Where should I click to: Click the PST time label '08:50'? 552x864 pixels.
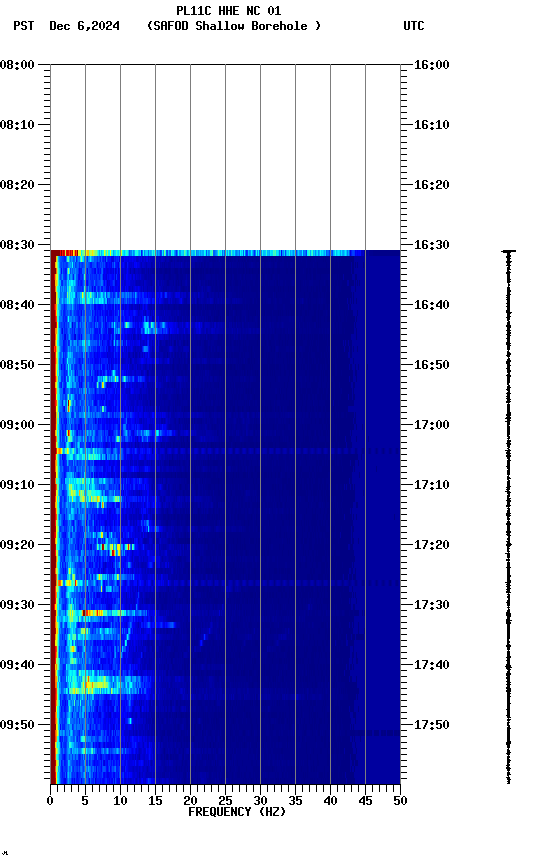pyautogui.click(x=17, y=365)
